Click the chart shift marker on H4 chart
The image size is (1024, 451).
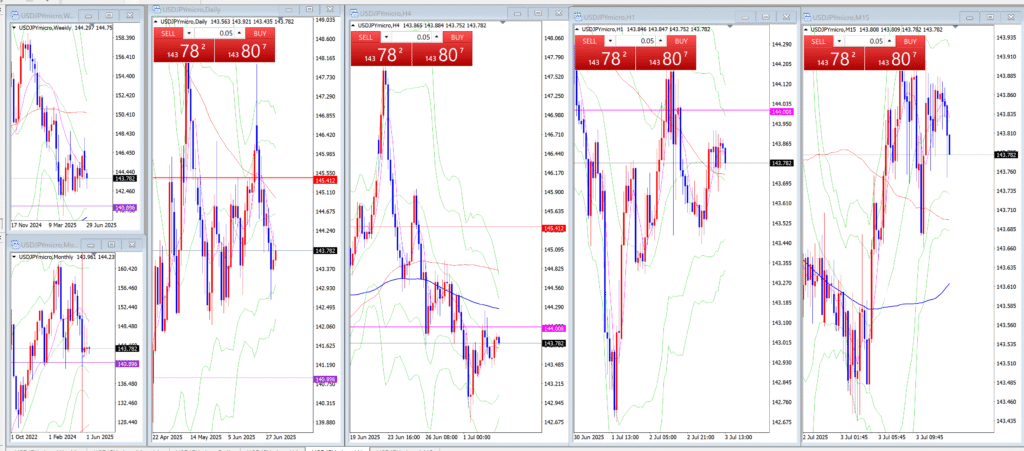click(x=504, y=23)
